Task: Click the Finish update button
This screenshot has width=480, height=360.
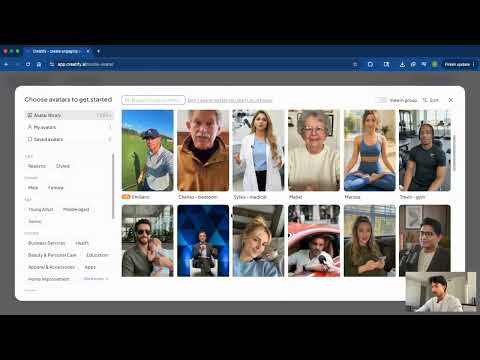Action: pos(457,64)
